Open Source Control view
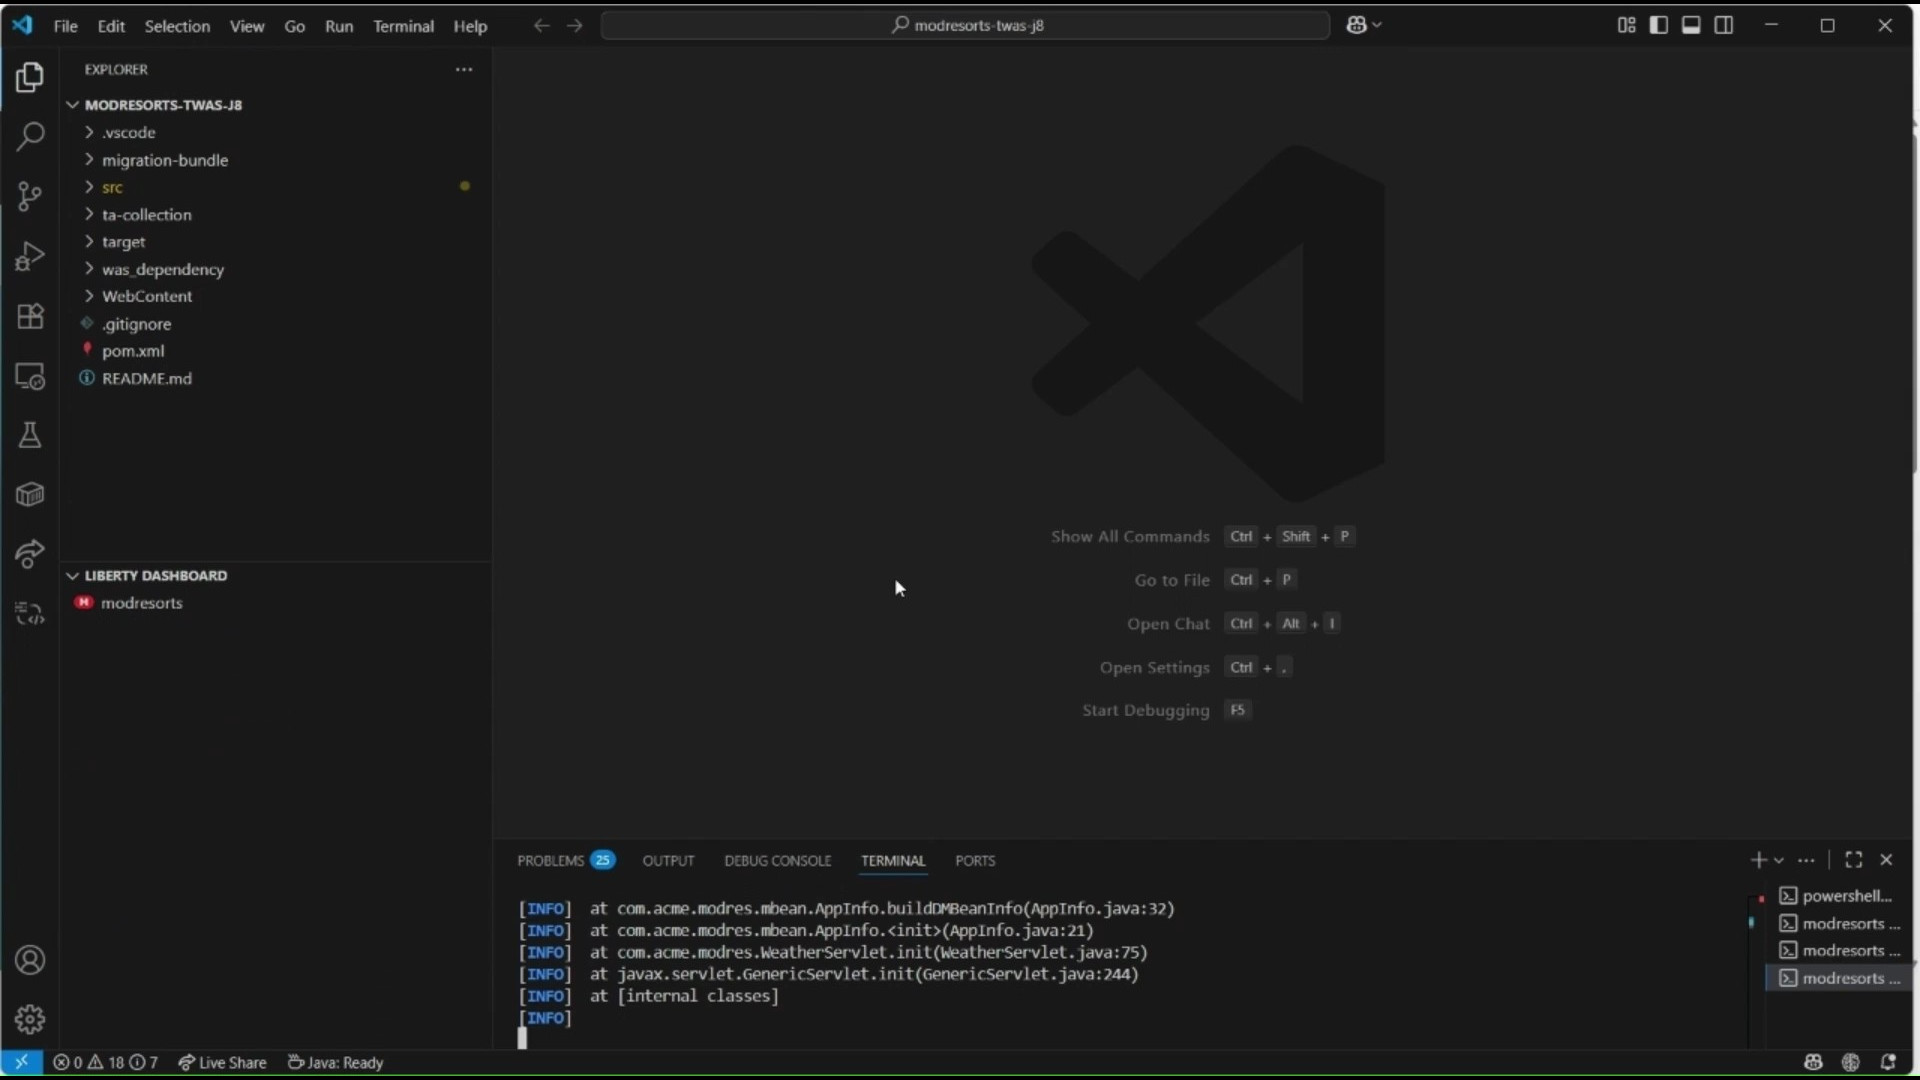This screenshot has height=1080, width=1920. [30, 196]
